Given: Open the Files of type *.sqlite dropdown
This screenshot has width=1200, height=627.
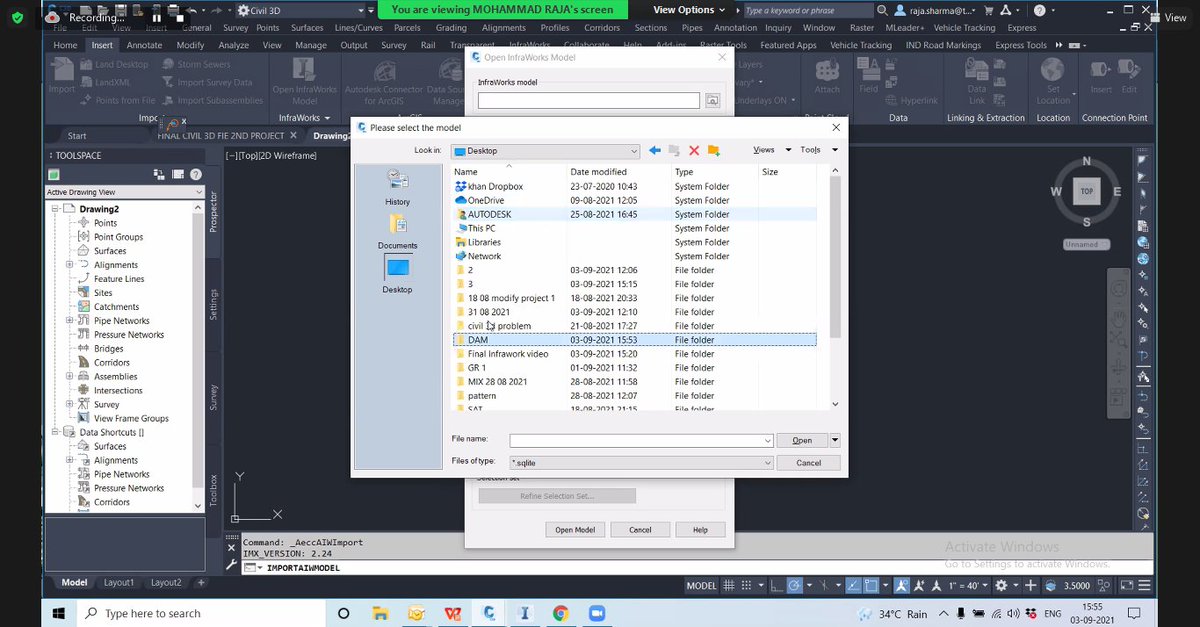Looking at the screenshot, I should point(767,463).
